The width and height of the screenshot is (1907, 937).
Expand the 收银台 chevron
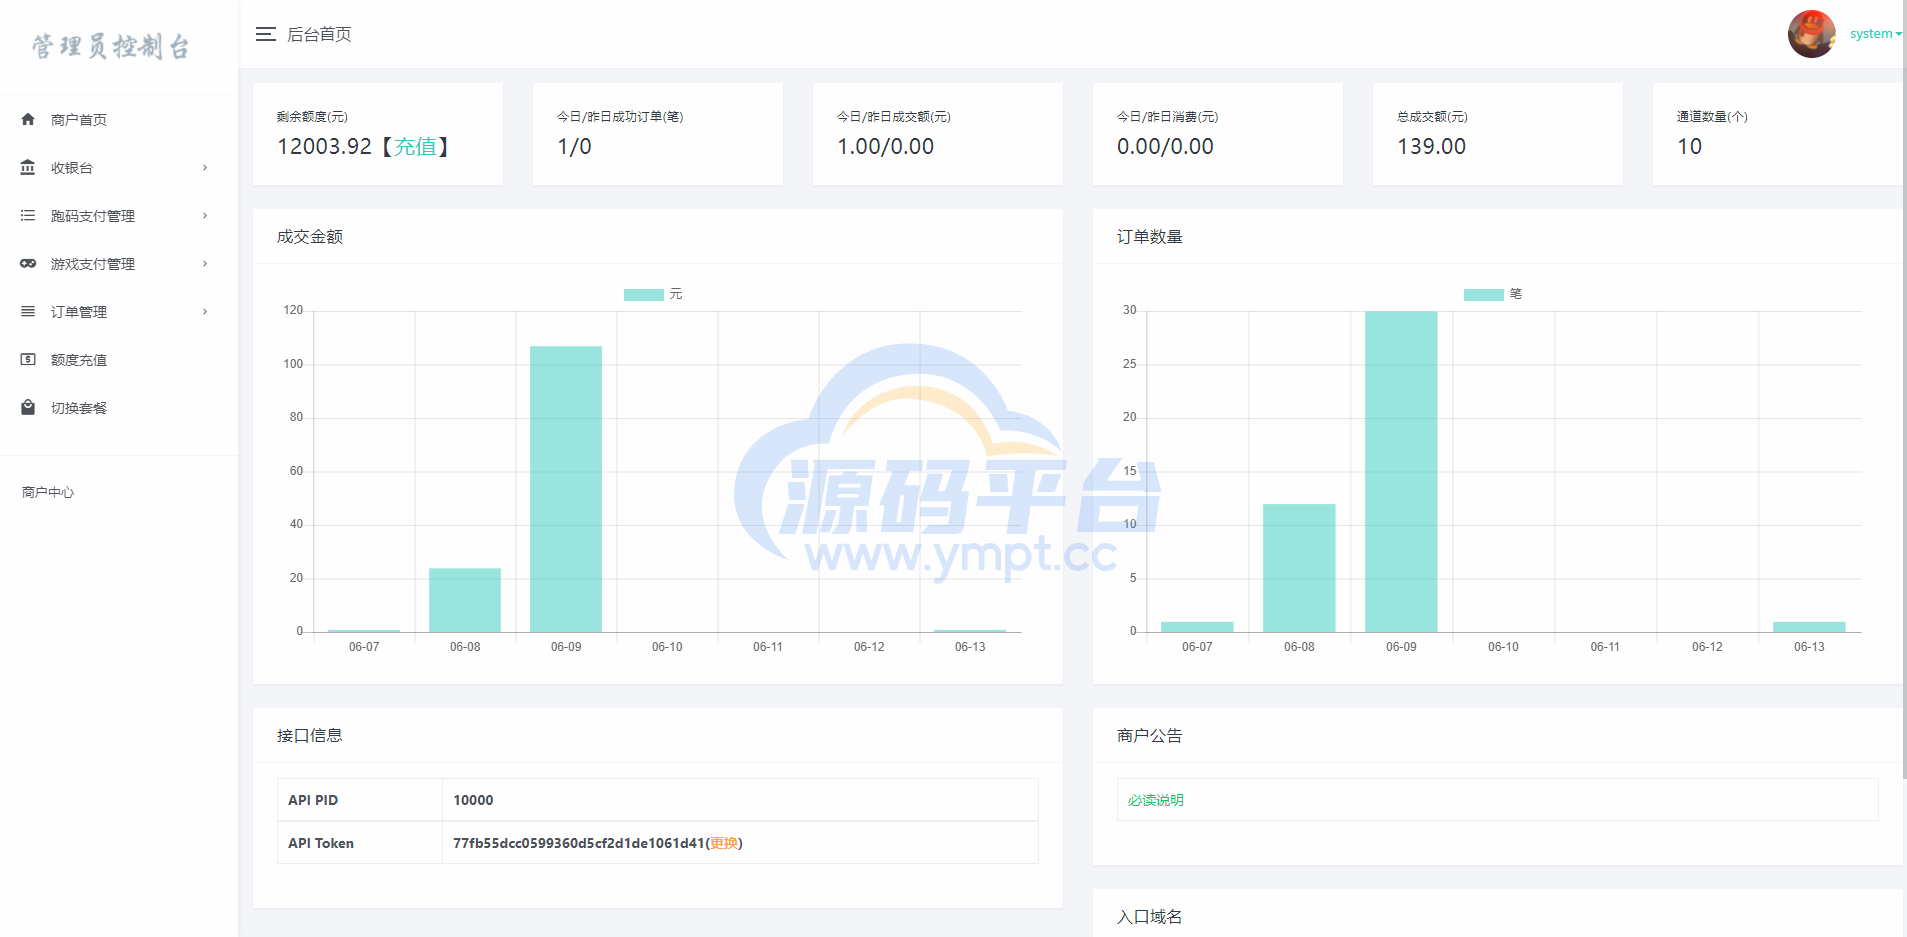(x=205, y=167)
